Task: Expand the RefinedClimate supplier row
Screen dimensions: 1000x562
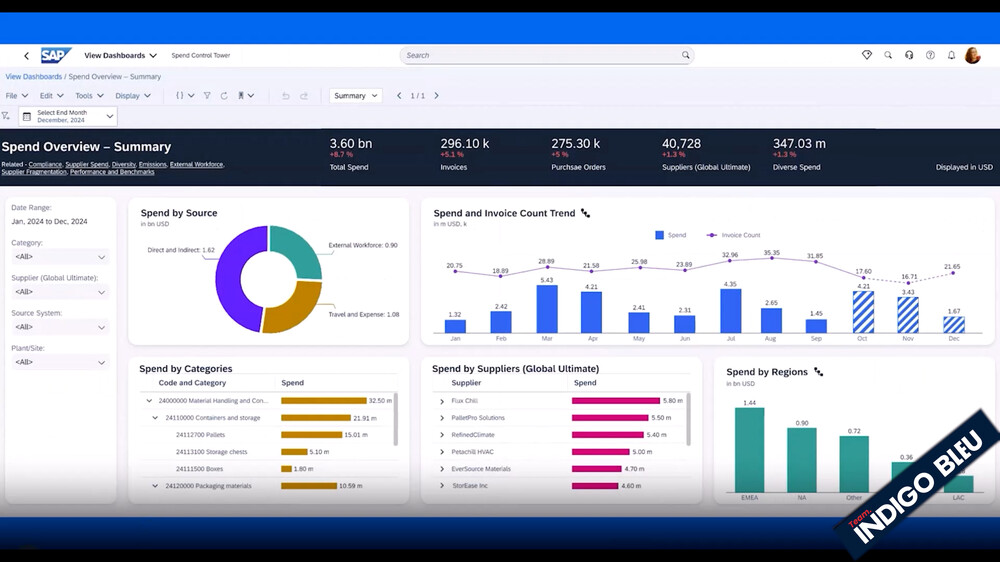Action: point(442,435)
